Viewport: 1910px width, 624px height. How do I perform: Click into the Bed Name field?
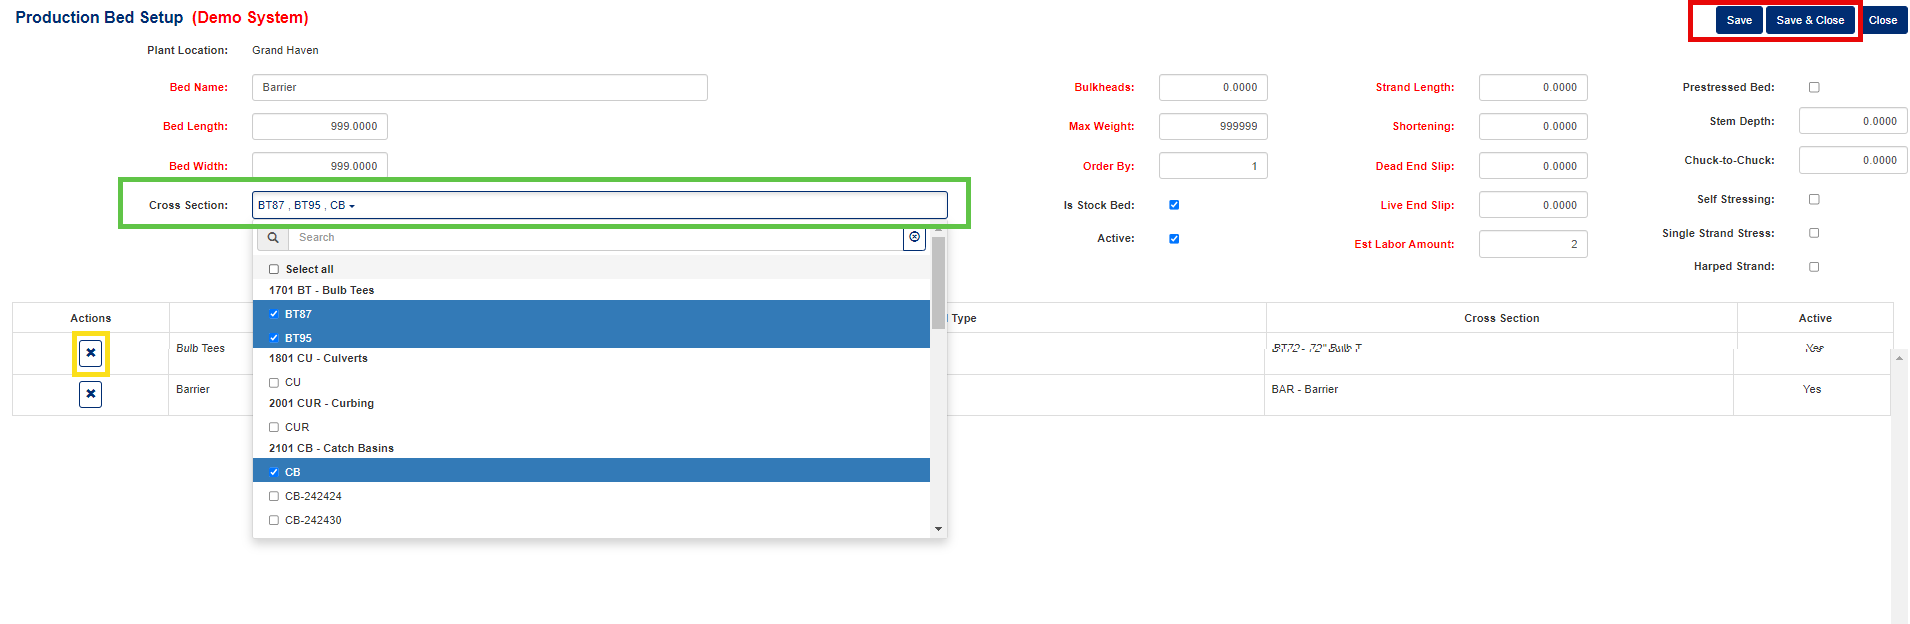[479, 87]
